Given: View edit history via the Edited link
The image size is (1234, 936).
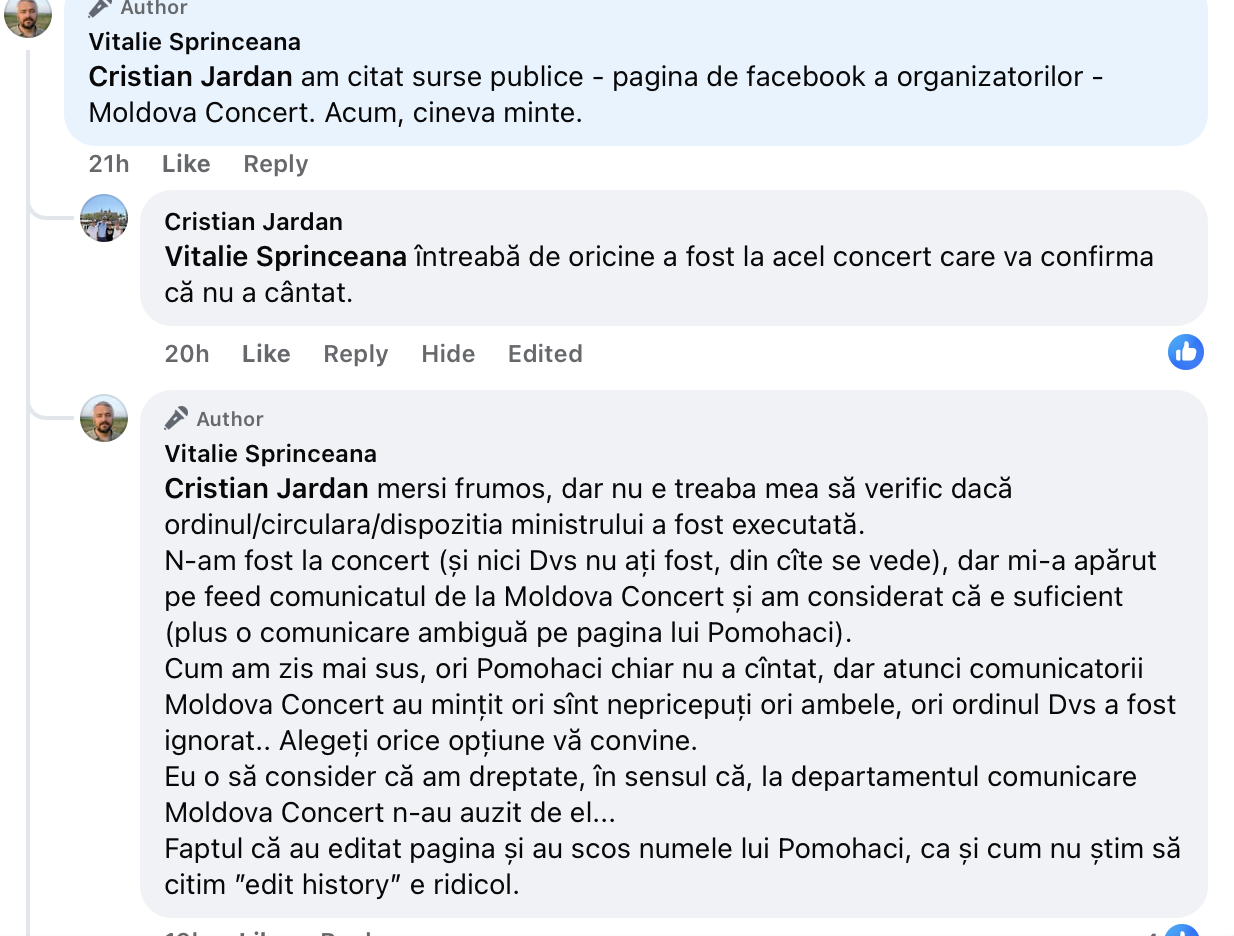Looking at the screenshot, I should 545,354.
